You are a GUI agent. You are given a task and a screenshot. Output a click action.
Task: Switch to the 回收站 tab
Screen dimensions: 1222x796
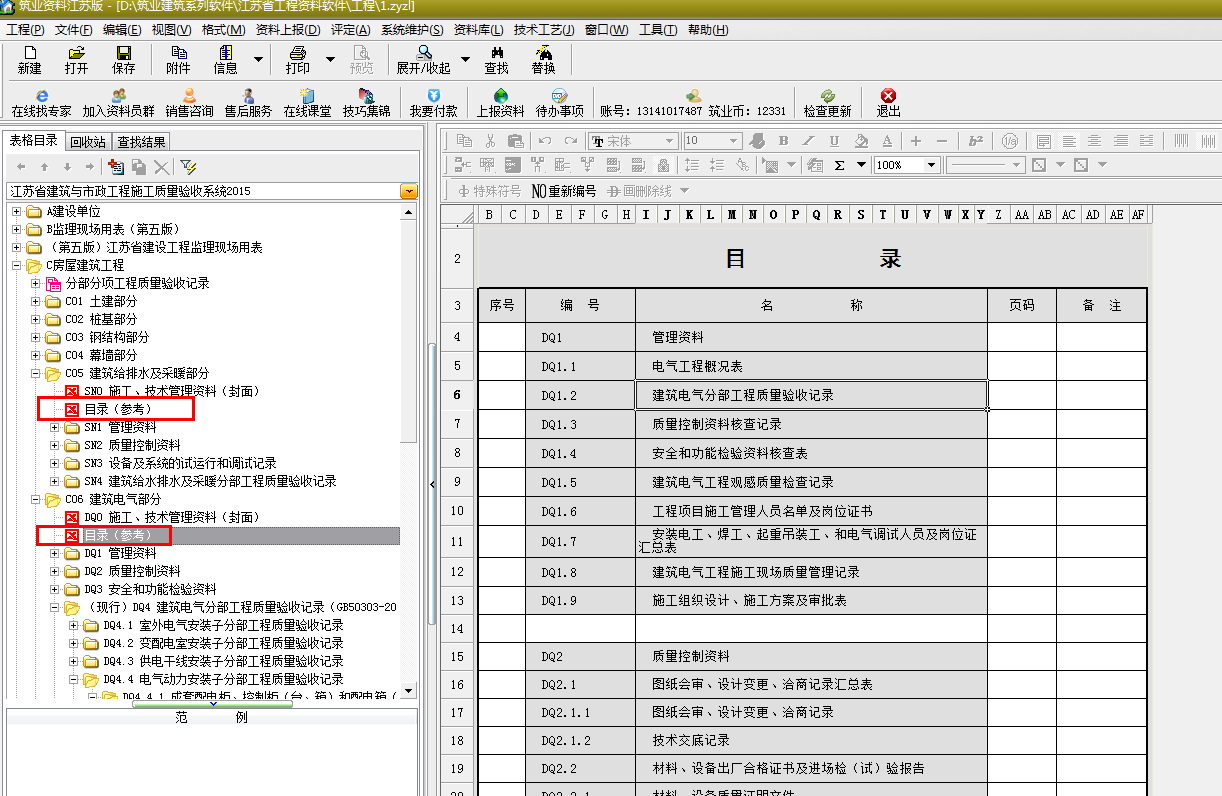[x=88, y=142]
